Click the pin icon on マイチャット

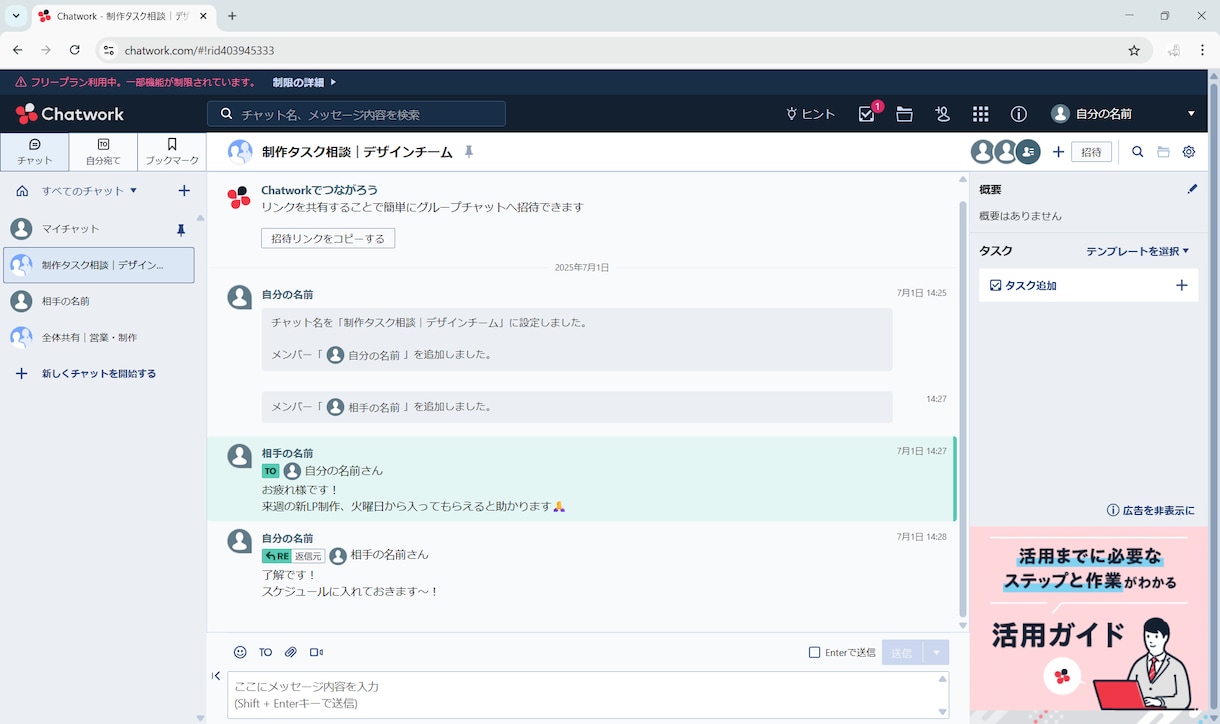(x=181, y=230)
